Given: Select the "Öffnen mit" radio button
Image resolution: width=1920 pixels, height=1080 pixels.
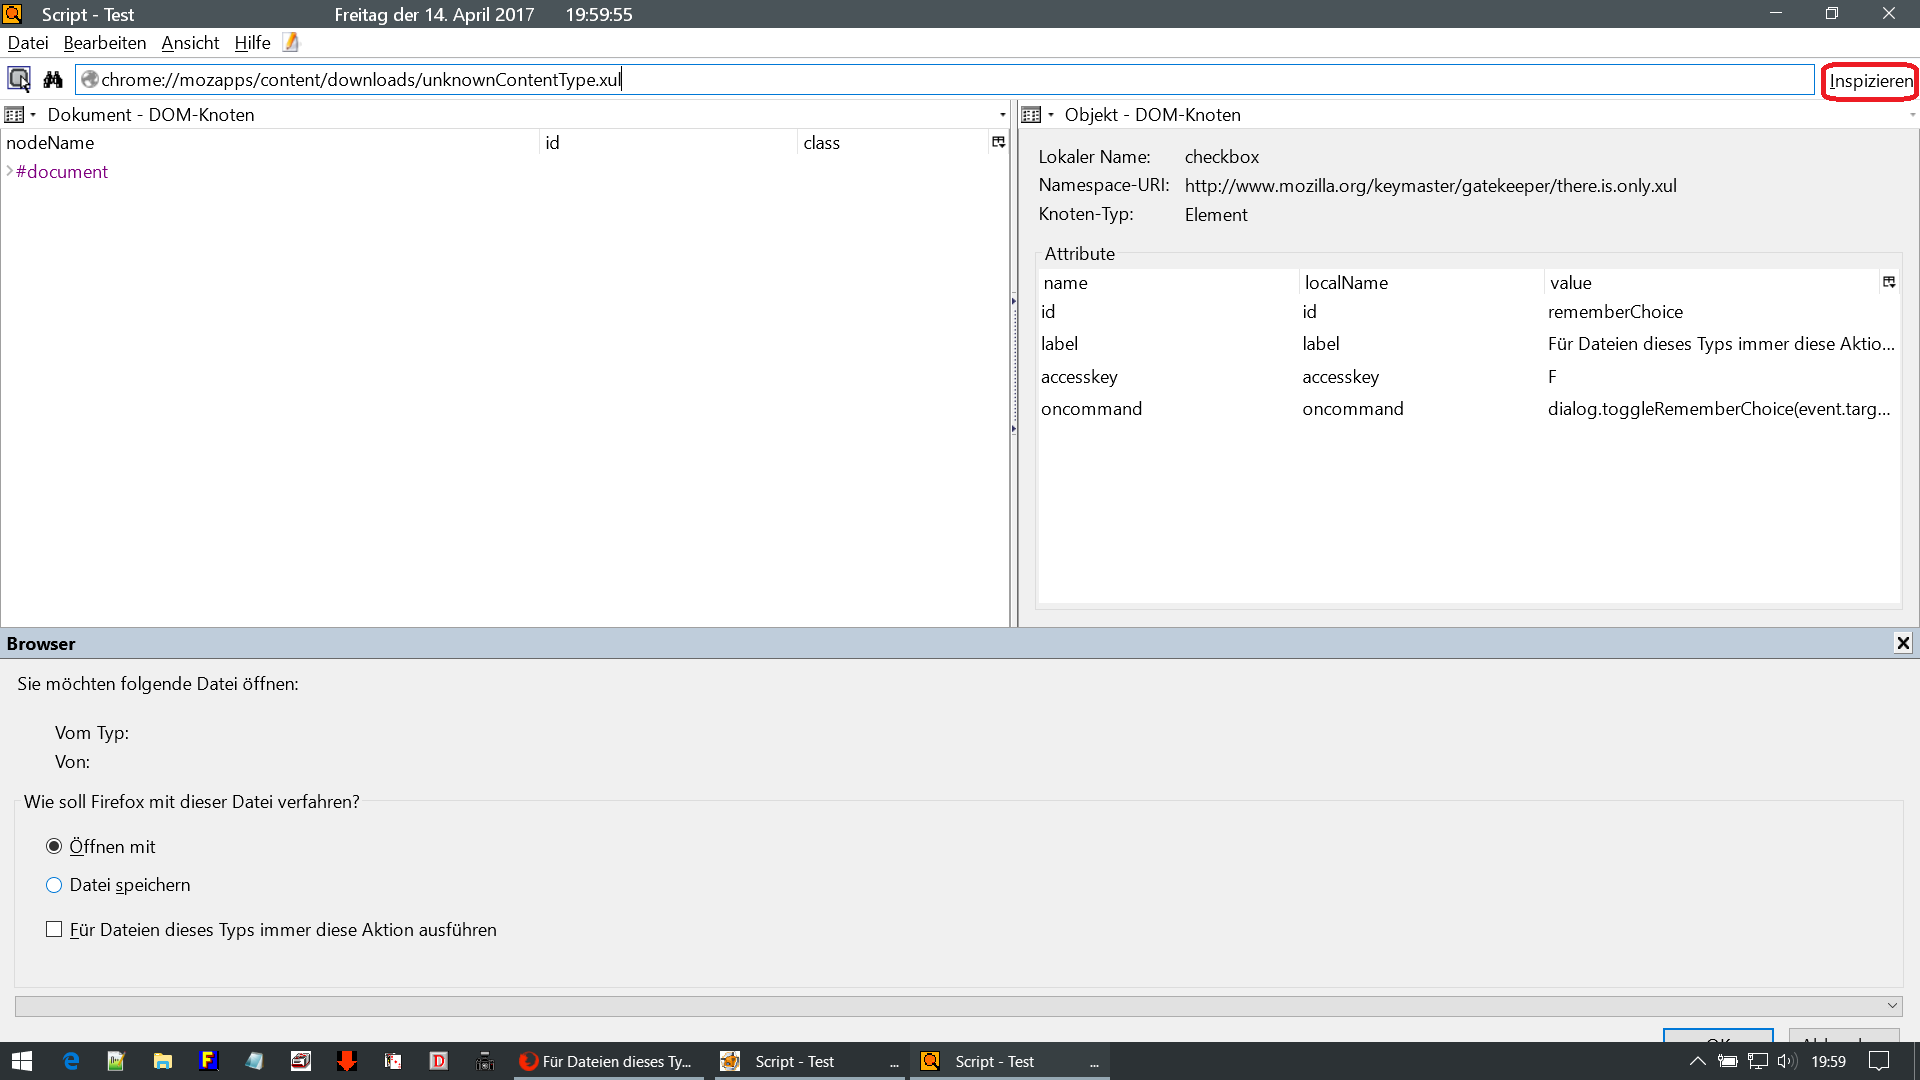Looking at the screenshot, I should pos(54,847).
